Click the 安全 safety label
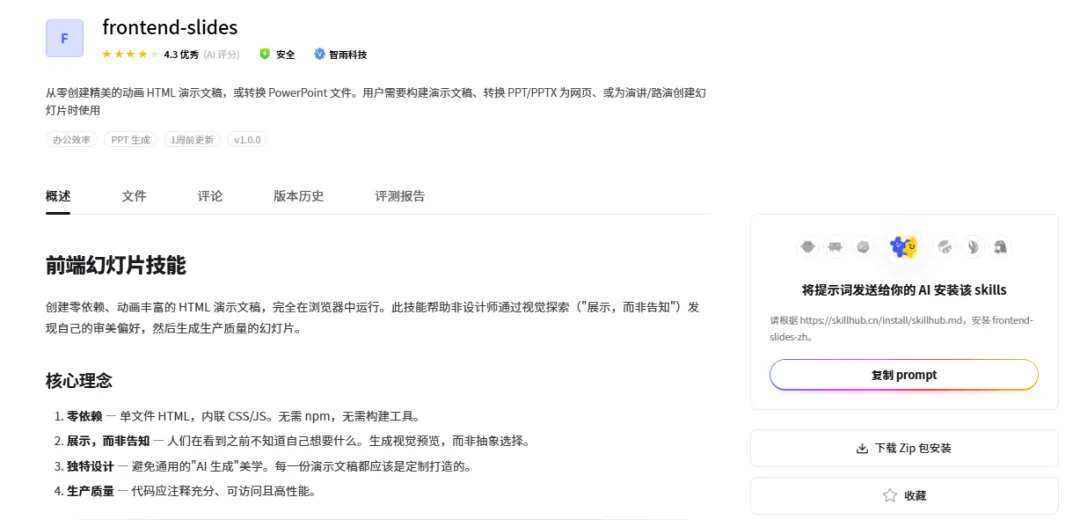Image resolution: width=1080 pixels, height=527 pixels. (285, 54)
